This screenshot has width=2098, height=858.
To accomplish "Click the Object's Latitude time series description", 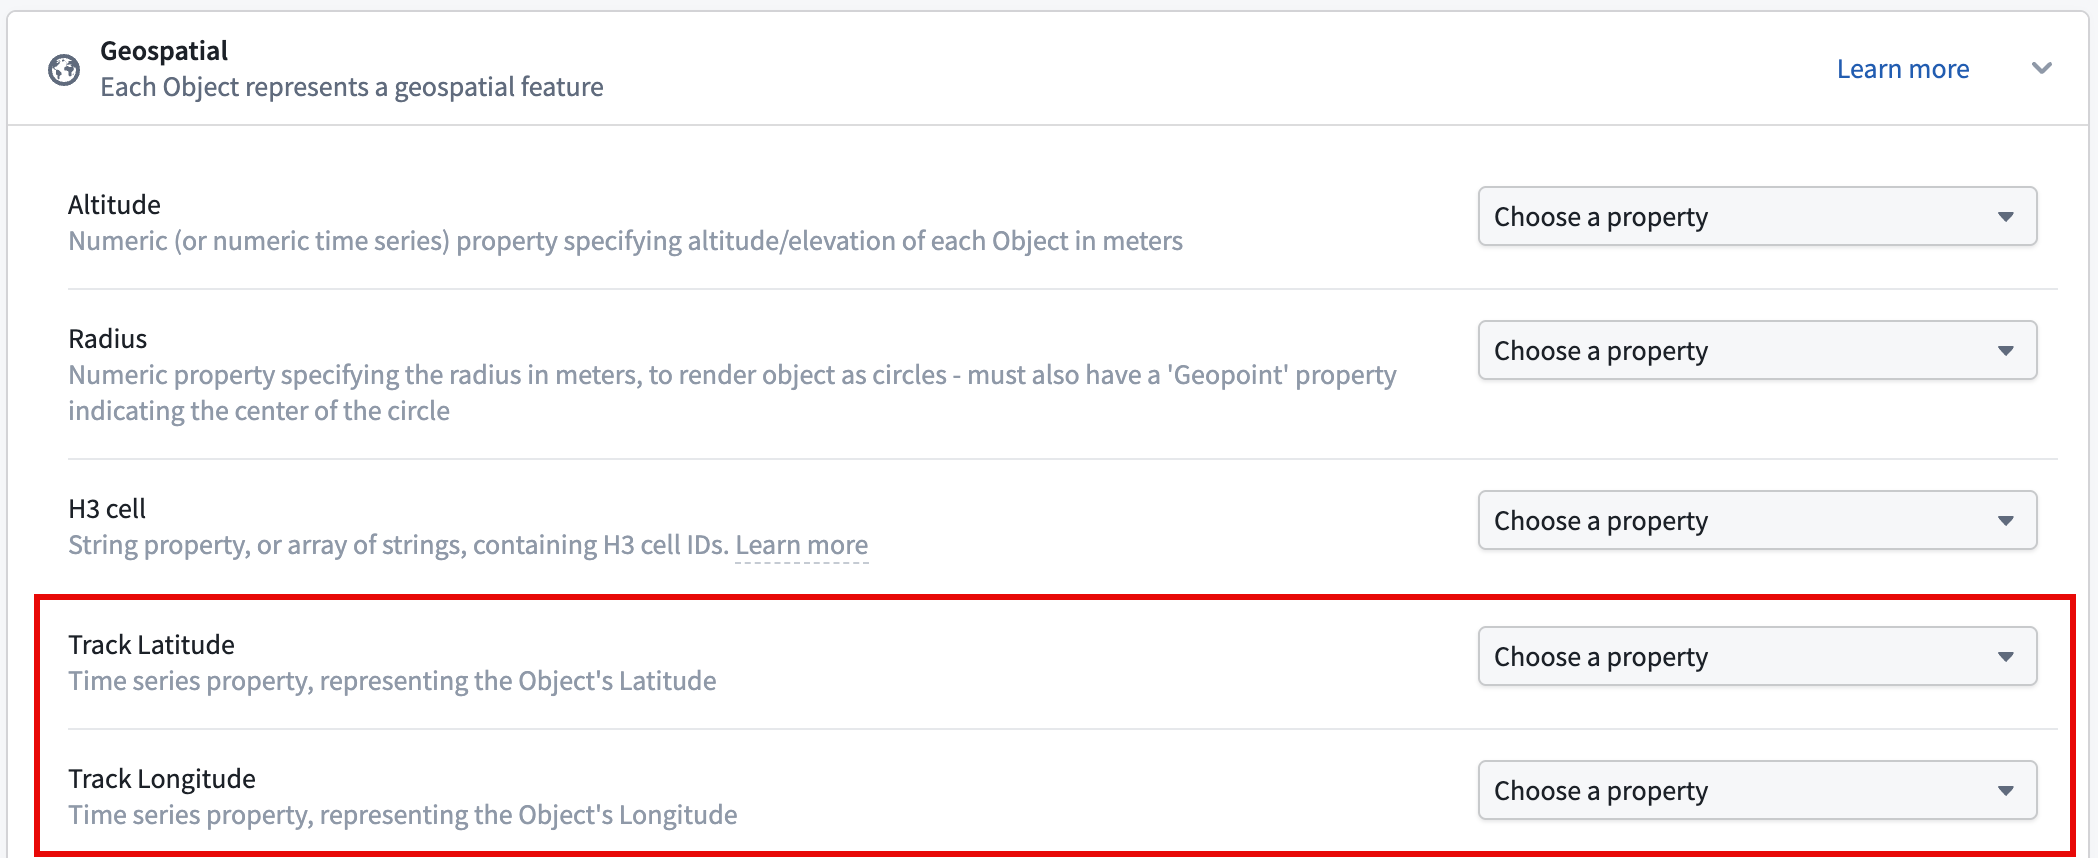I will [392, 681].
